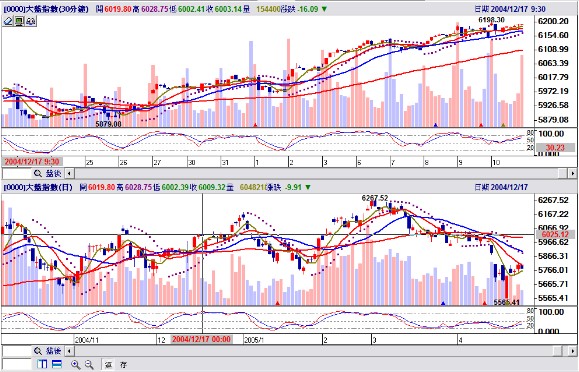The image size is (579, 372).
Task: Click right scroll arrow of 30-minute chart scrollbar
Action: [572, 173]
